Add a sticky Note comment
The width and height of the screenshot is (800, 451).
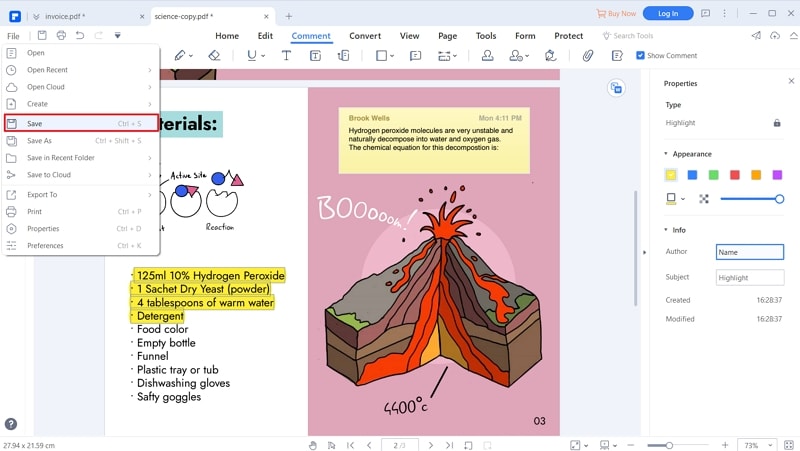tap(415, 56)
